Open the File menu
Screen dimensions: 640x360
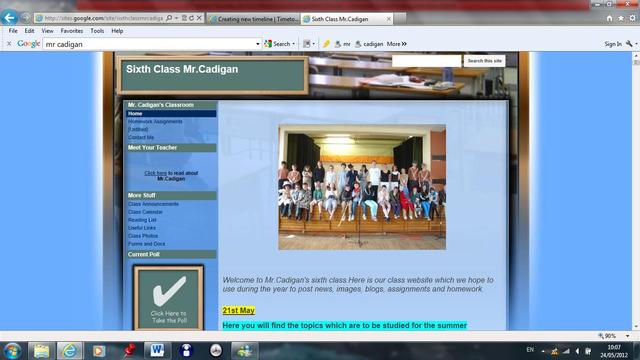click(x=13, y=31)
